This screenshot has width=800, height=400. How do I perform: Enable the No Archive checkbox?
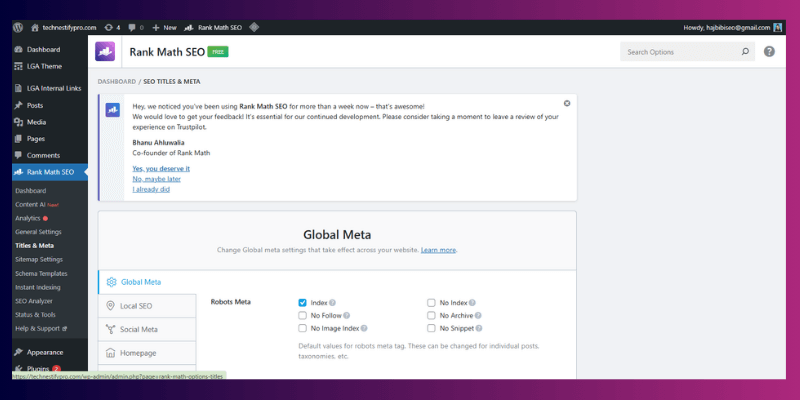[x=432, y=315]
